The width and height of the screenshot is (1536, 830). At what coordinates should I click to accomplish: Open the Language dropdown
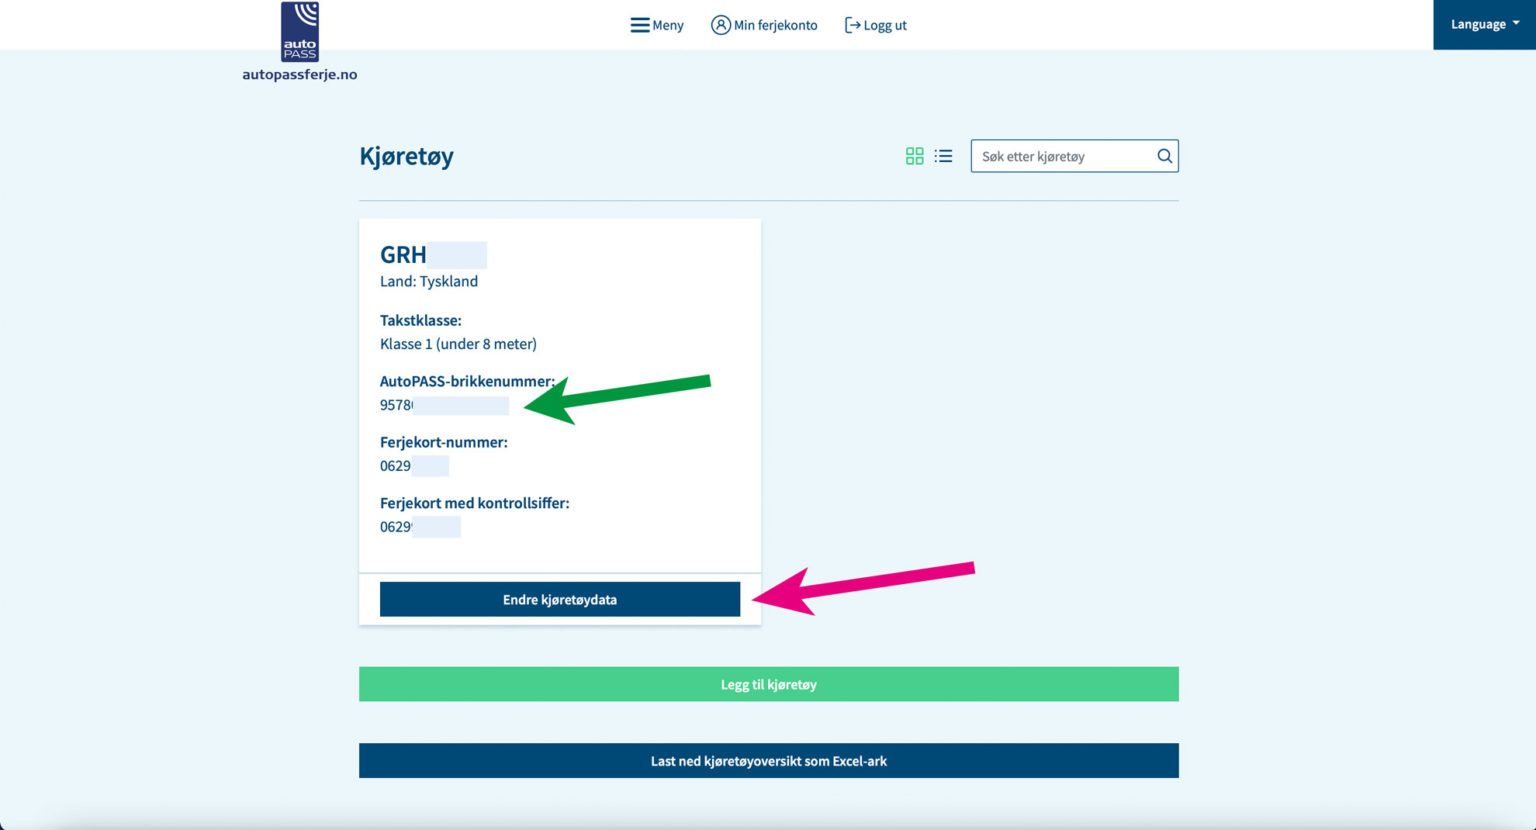coord(1478,24)
